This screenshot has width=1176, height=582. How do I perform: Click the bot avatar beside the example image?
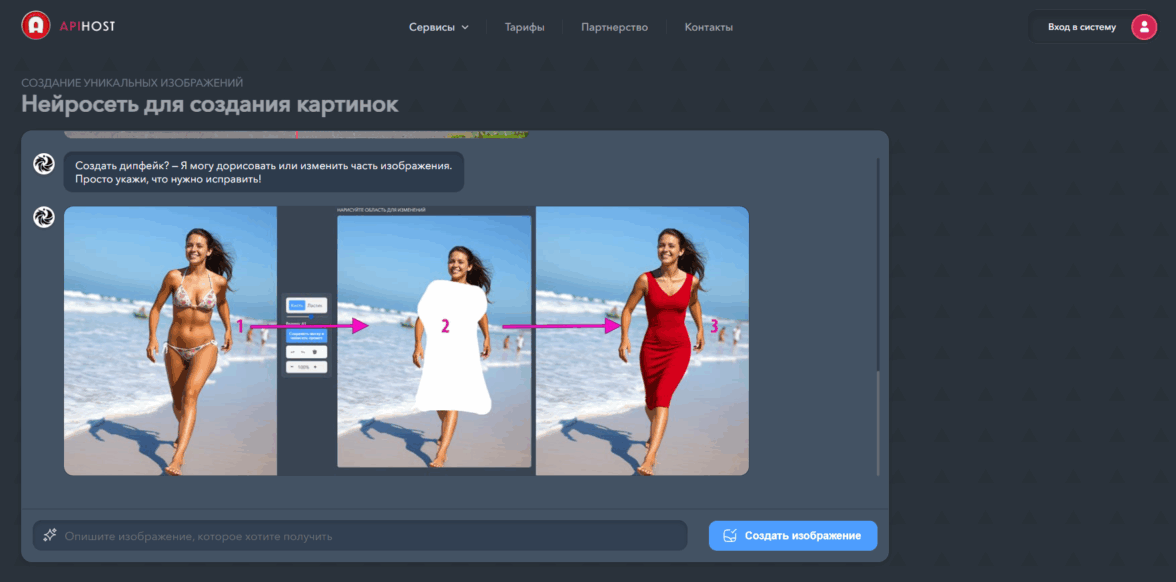click(x=44, y=217)
